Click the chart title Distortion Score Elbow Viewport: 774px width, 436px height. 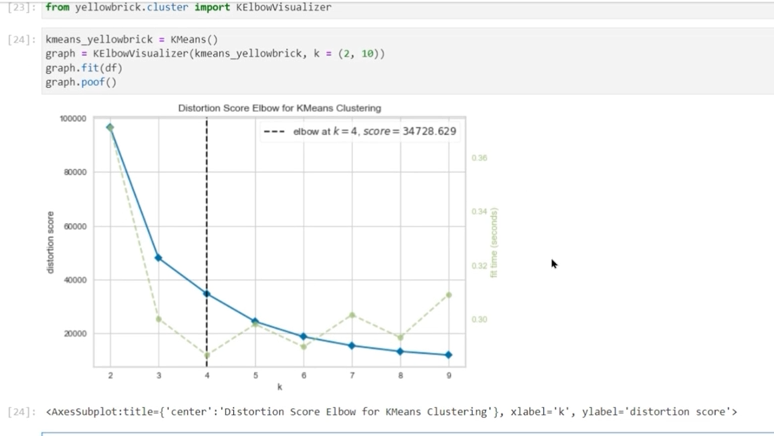point(279,108)
